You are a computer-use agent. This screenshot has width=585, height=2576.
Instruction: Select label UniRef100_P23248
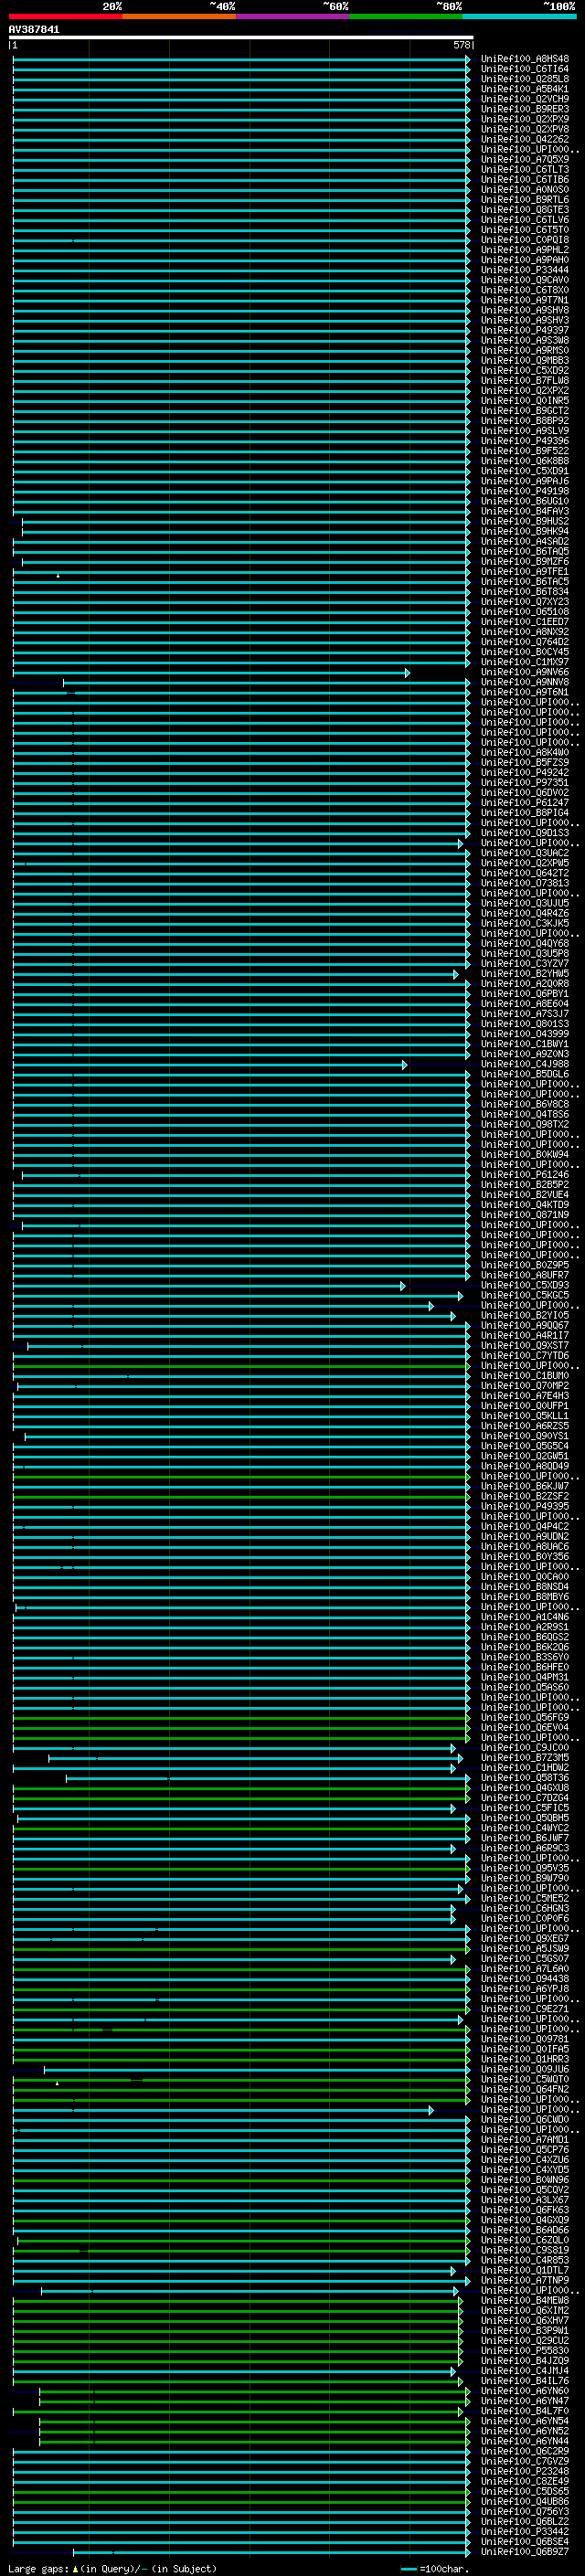pyautogui.click(x=525, y=2471)
